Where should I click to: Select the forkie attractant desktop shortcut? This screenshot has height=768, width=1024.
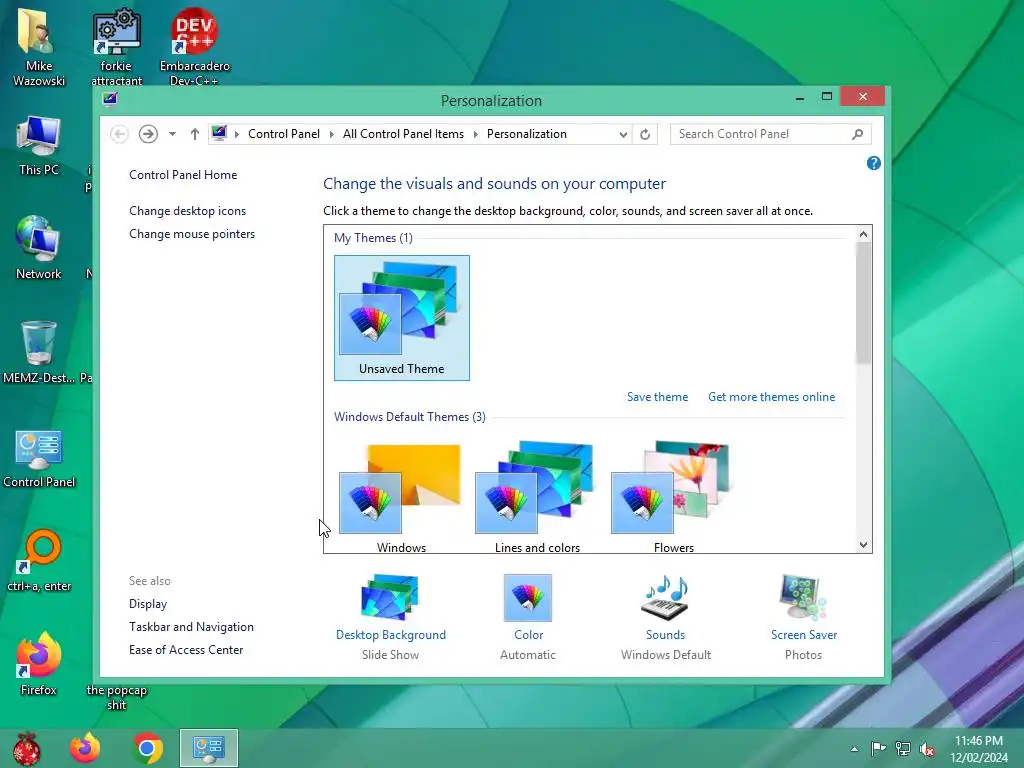click(x=116, y=47)
